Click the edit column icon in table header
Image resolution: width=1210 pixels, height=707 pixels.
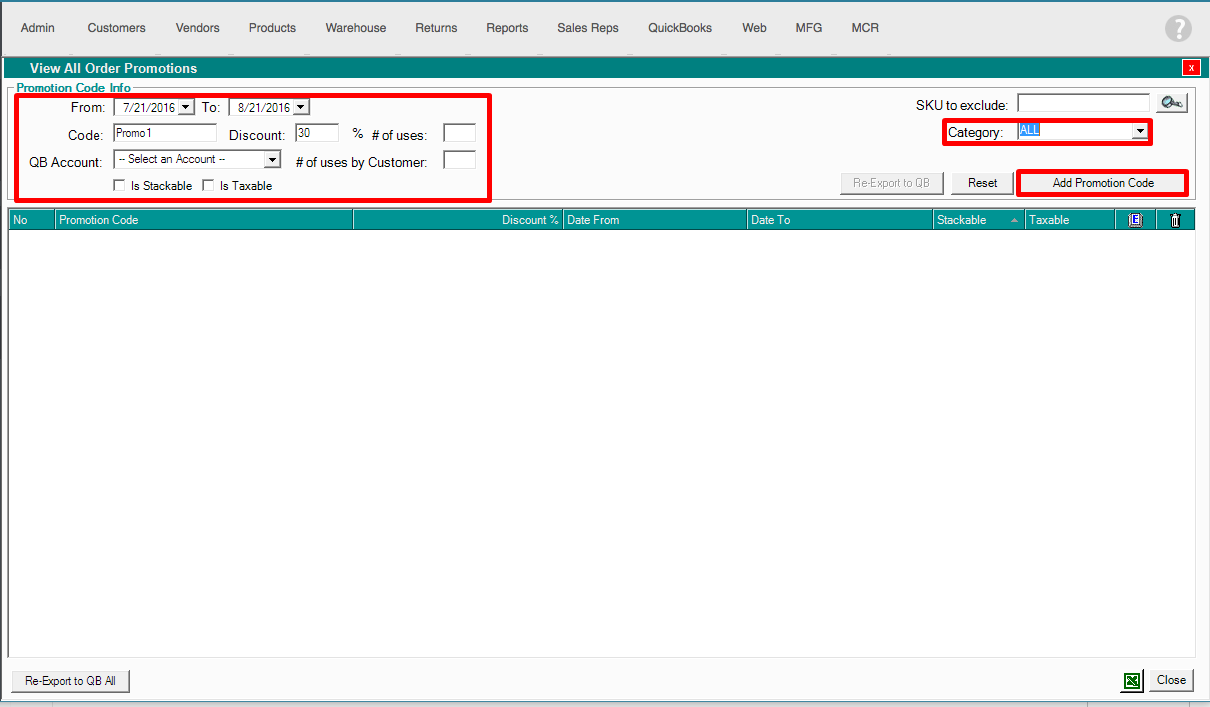pos(1135,220)
